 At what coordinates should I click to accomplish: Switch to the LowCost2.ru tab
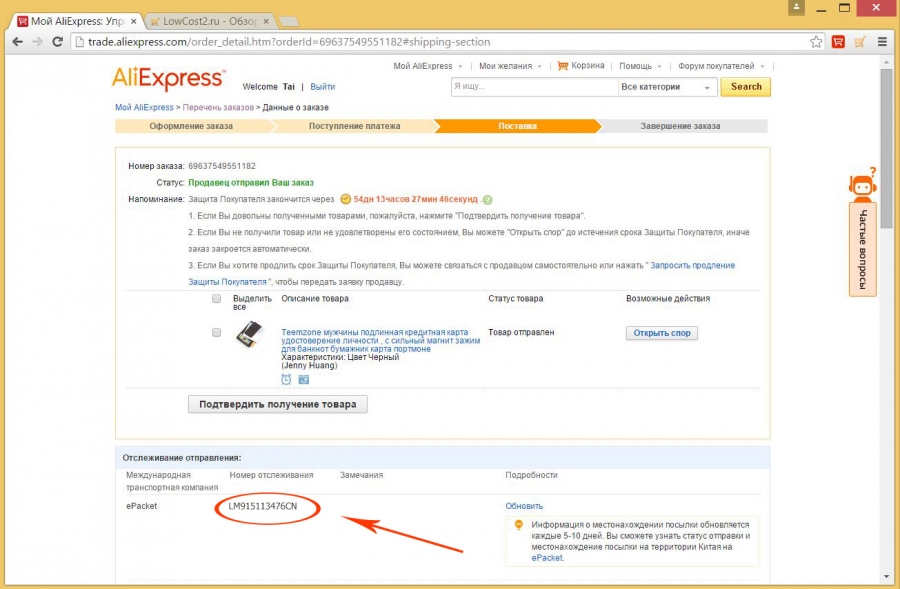point(210,21)
